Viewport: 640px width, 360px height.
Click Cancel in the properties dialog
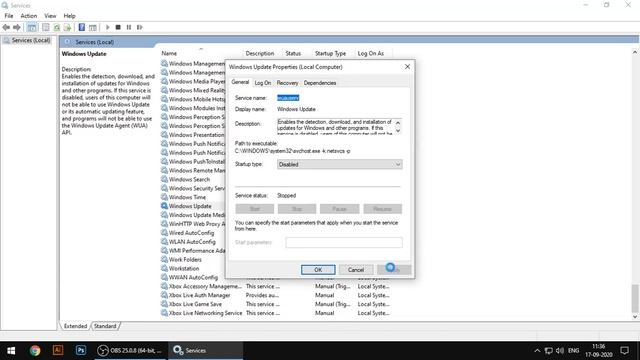pos(356,270)
